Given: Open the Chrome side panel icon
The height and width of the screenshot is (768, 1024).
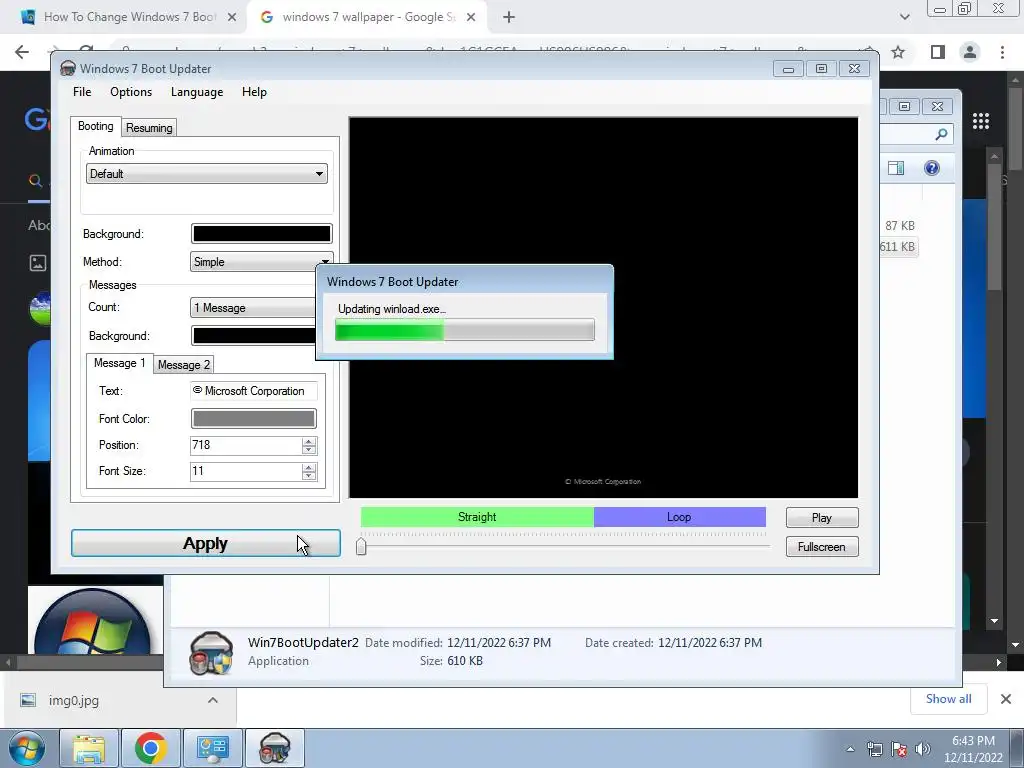Looking at the screenshot, I should (938, 52).
